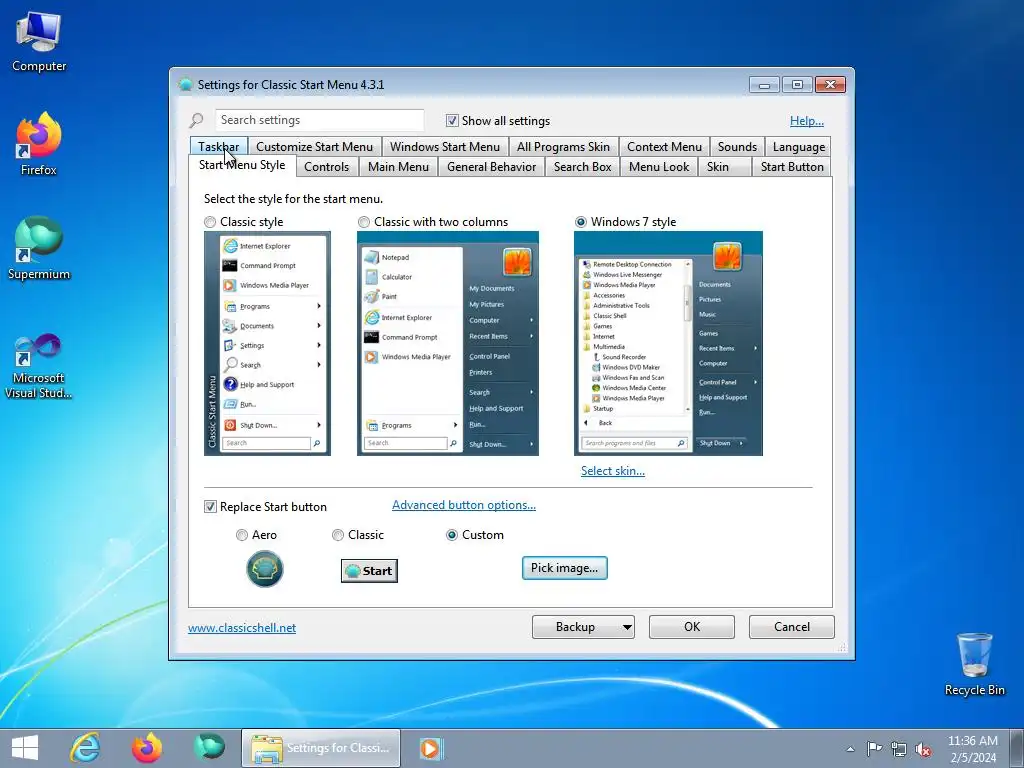Select the Supermium desktop shortcut
Viewport: 1024px width, 768px height.
(39, 248)
